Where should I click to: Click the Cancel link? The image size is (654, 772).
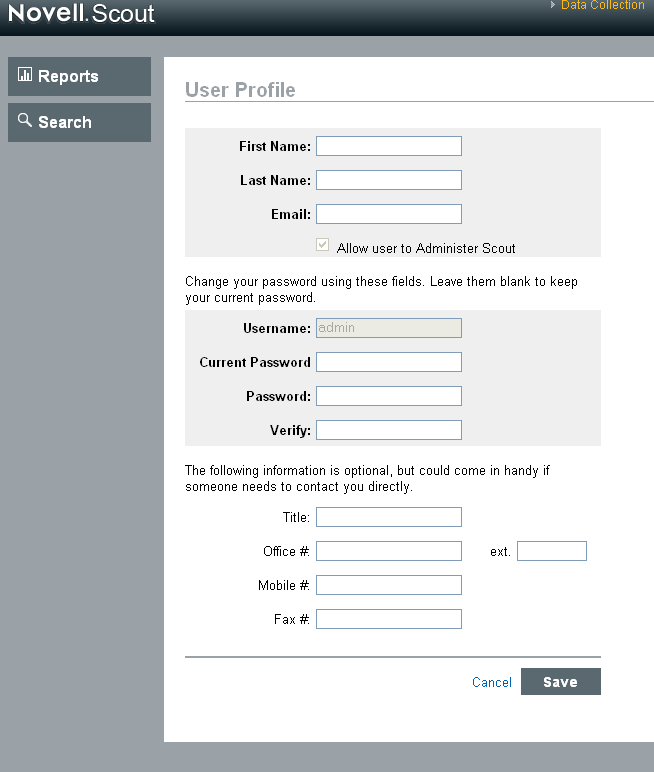[x=492, y=682]
